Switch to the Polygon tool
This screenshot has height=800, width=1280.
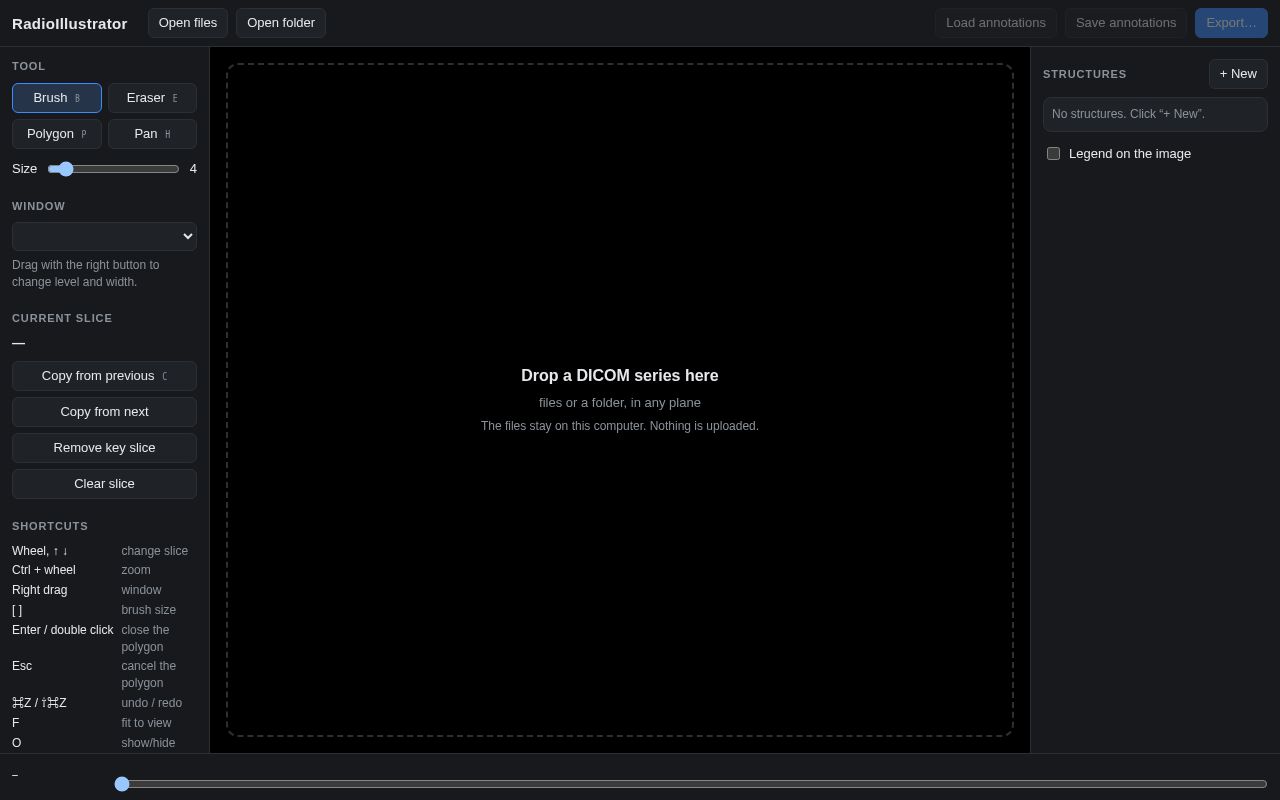[x=57, y=134]
